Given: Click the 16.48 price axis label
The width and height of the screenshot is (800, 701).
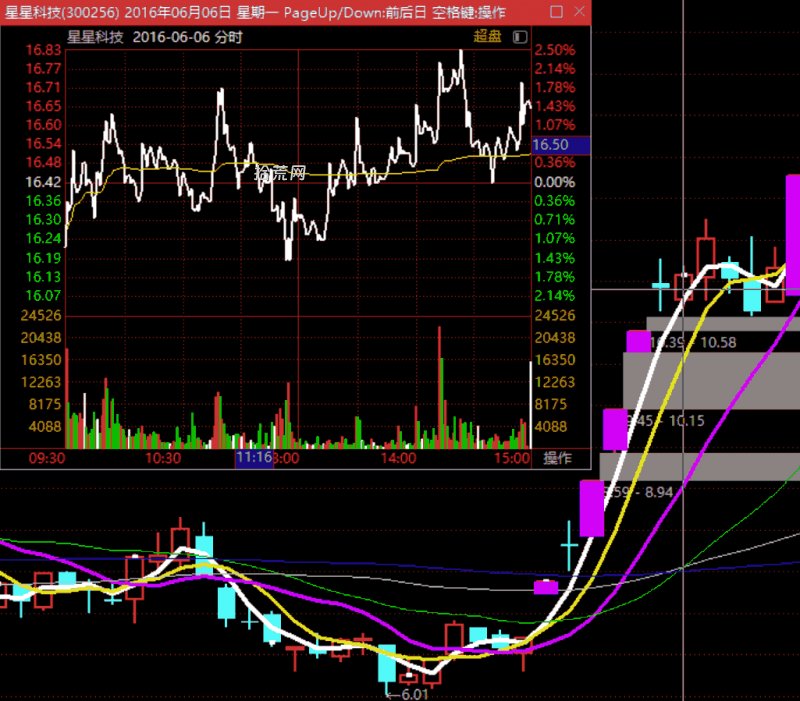Looking at the screenshot, I should click(43, 162).
